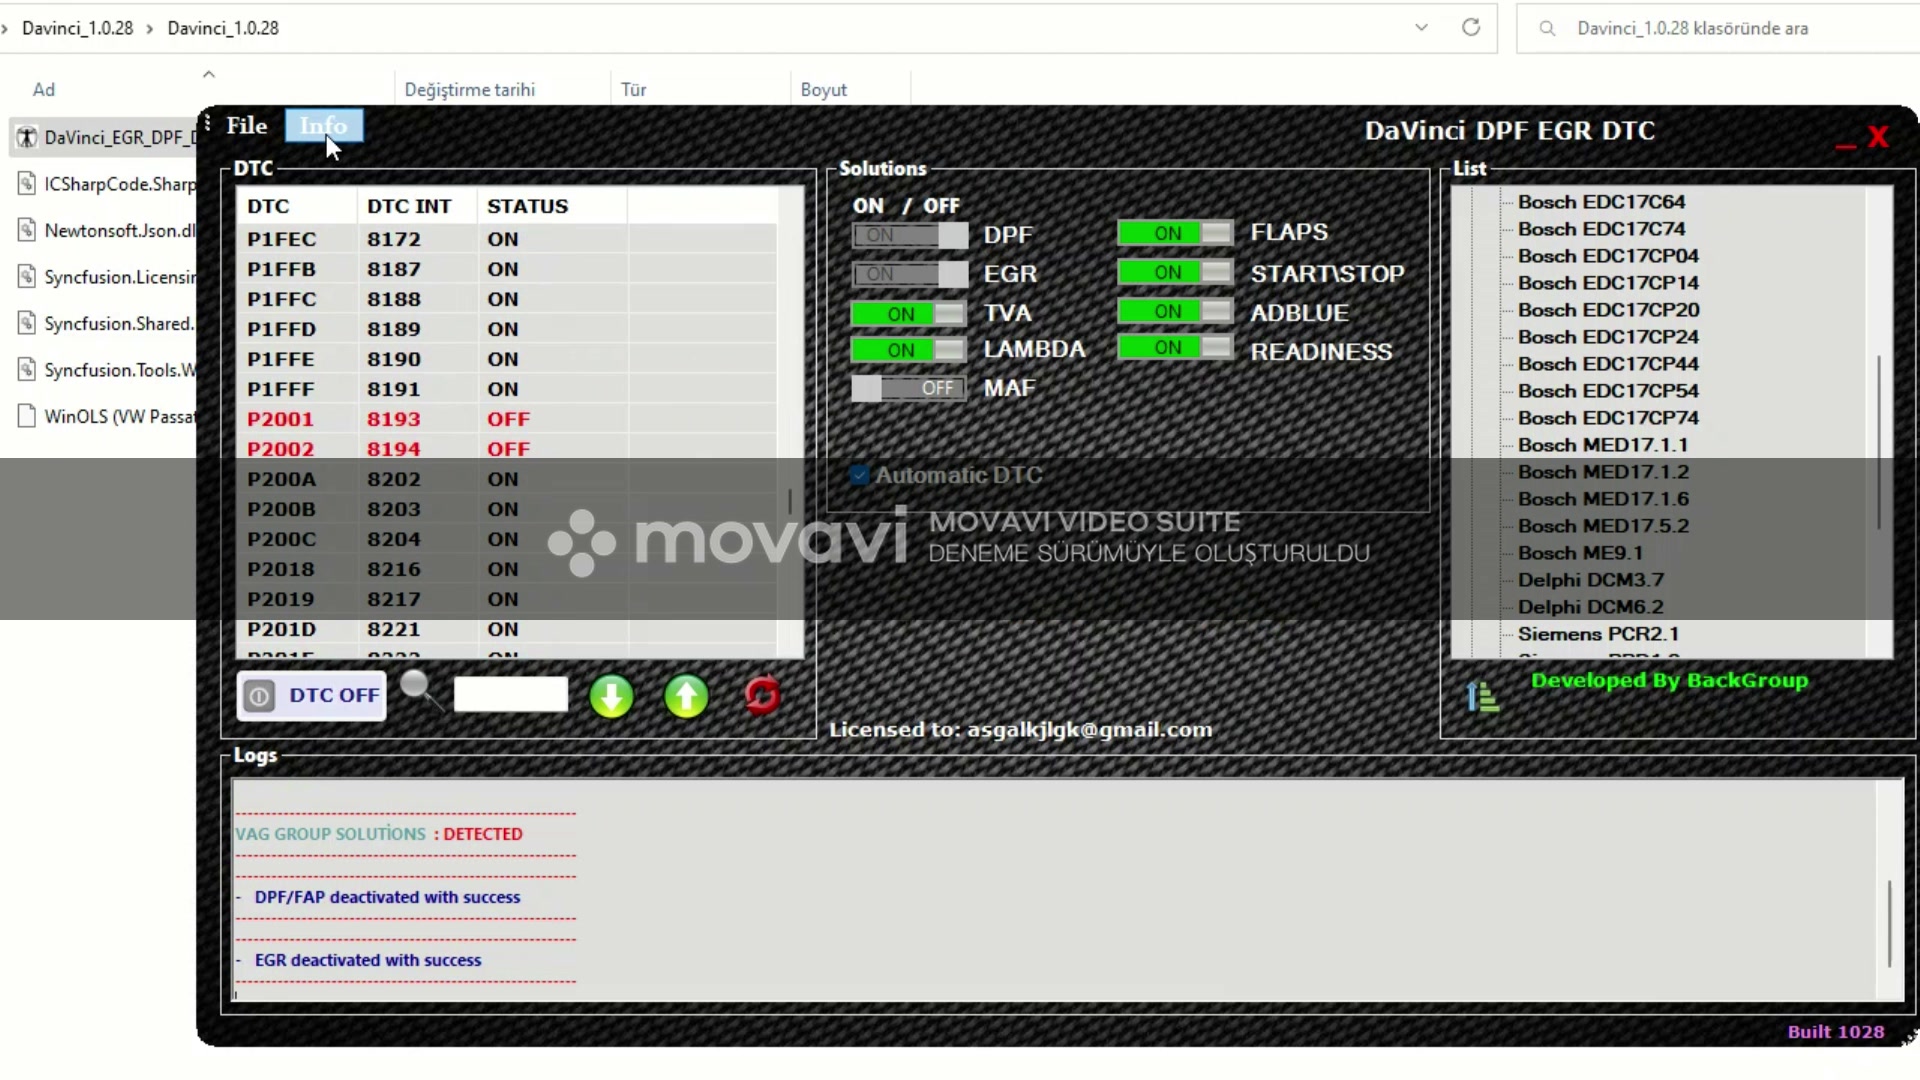Click the white search input field in DTC panel

coord(510,693)
